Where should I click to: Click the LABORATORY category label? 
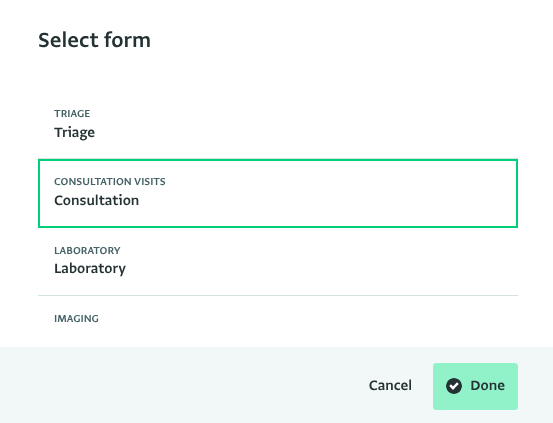(x=87, y=250)
